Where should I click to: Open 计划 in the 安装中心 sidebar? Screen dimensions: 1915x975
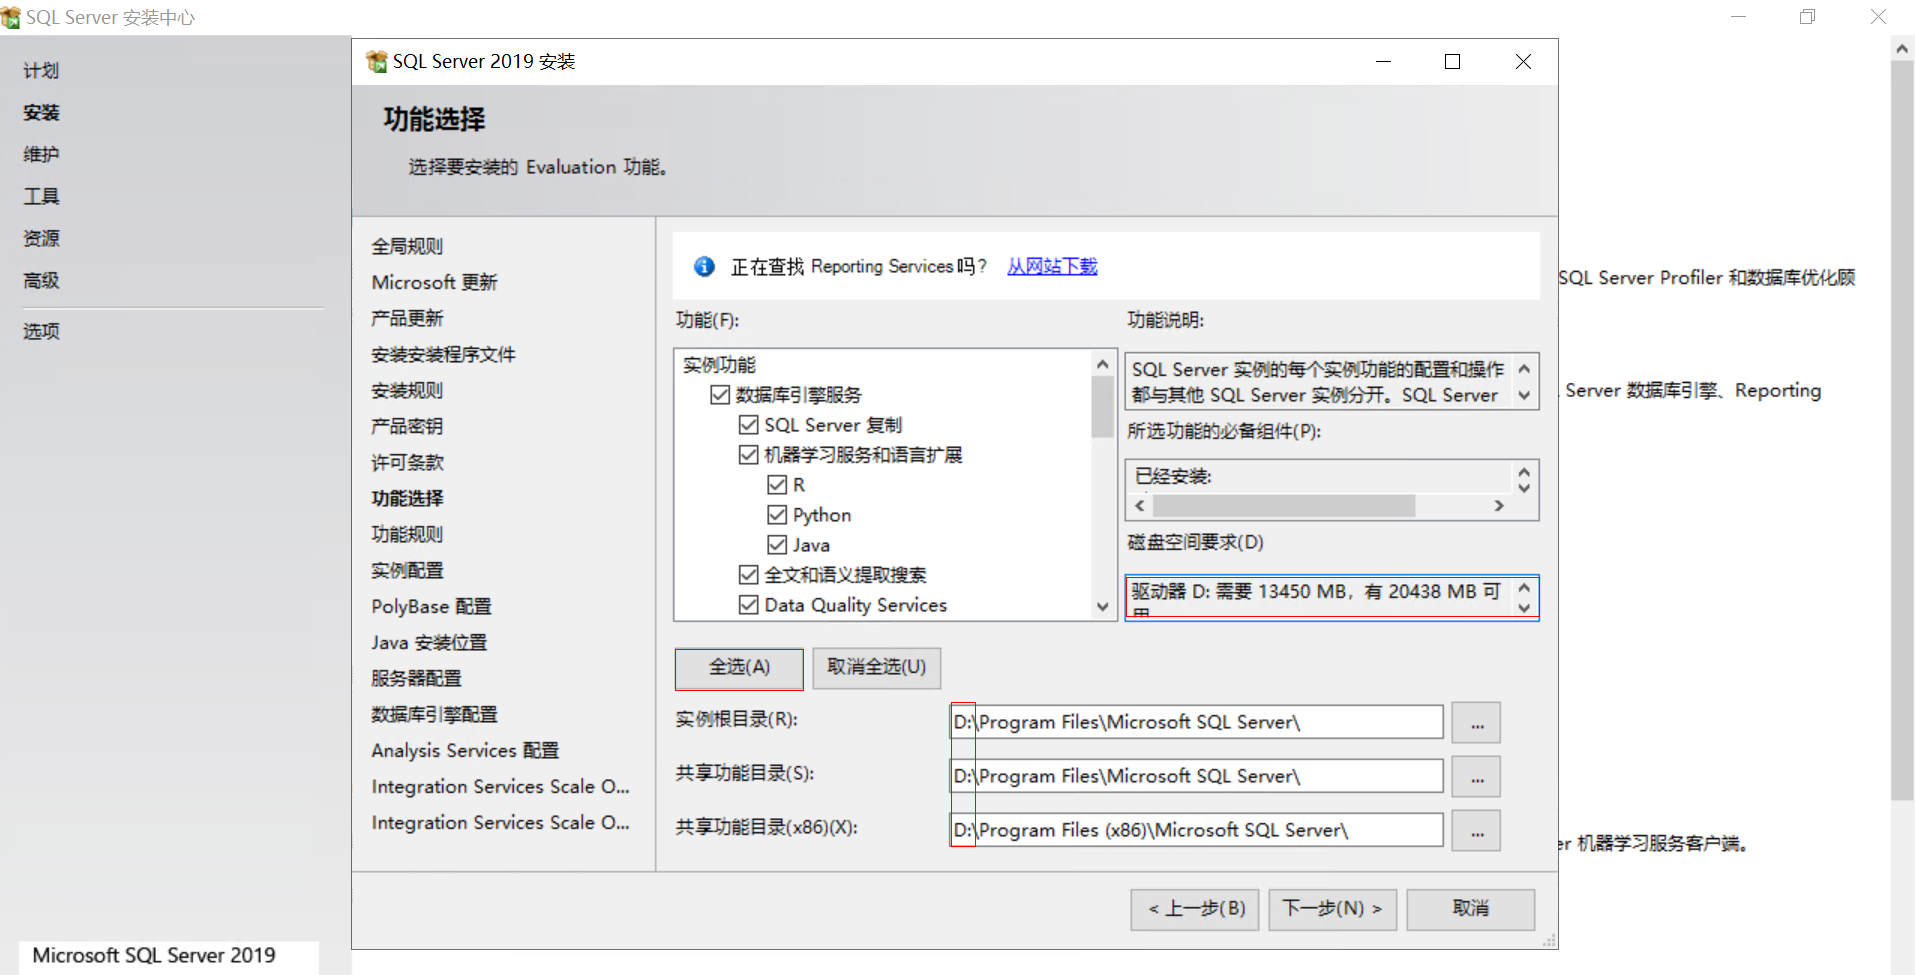click(41, 71)
